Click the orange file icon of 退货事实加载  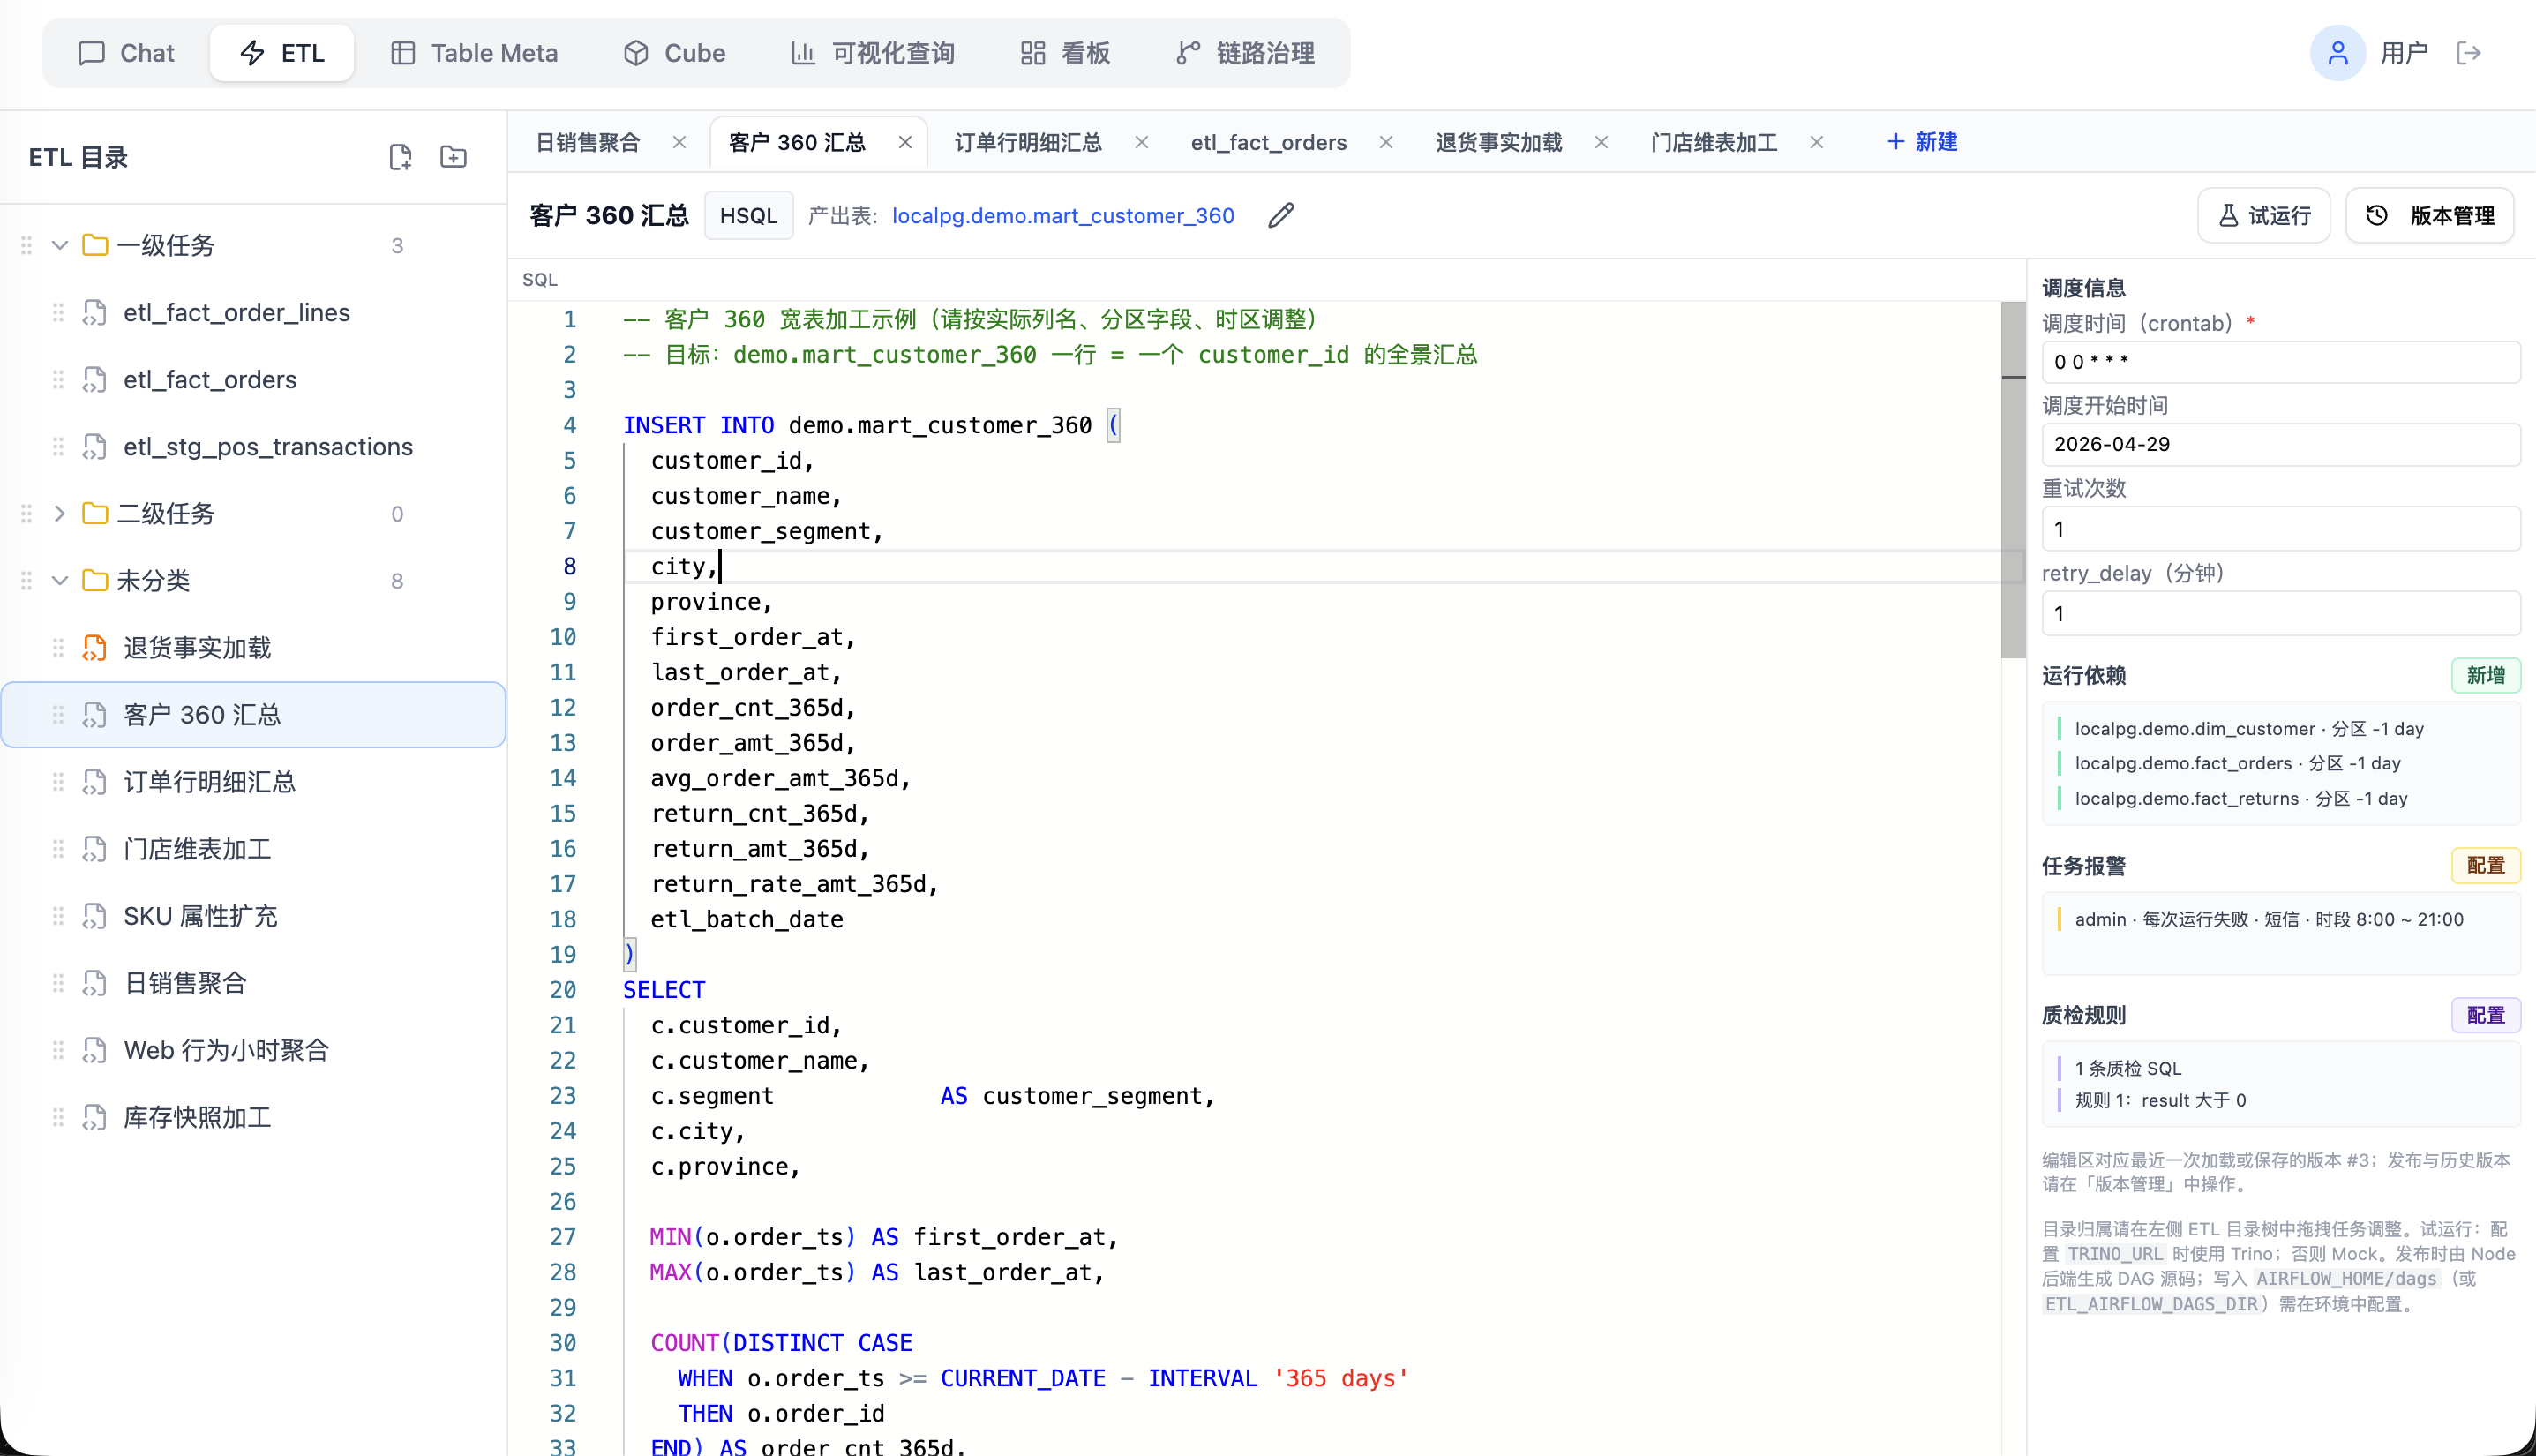94,648
